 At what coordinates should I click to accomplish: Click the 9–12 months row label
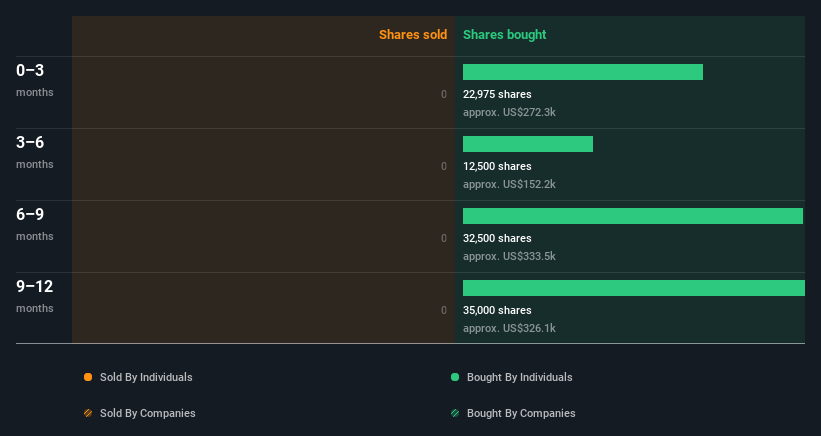click(35, 296)
